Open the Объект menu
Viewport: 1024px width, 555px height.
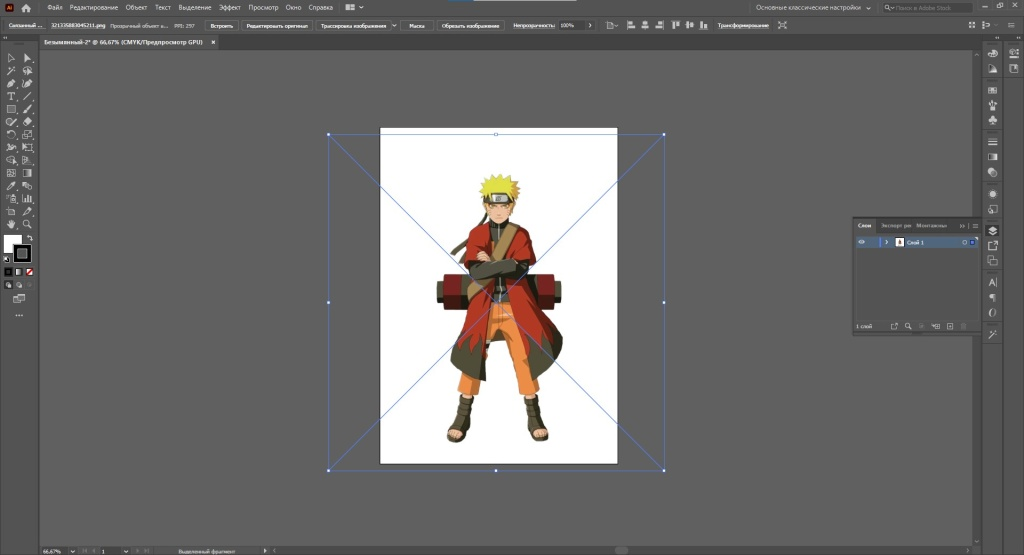[136, 8]
